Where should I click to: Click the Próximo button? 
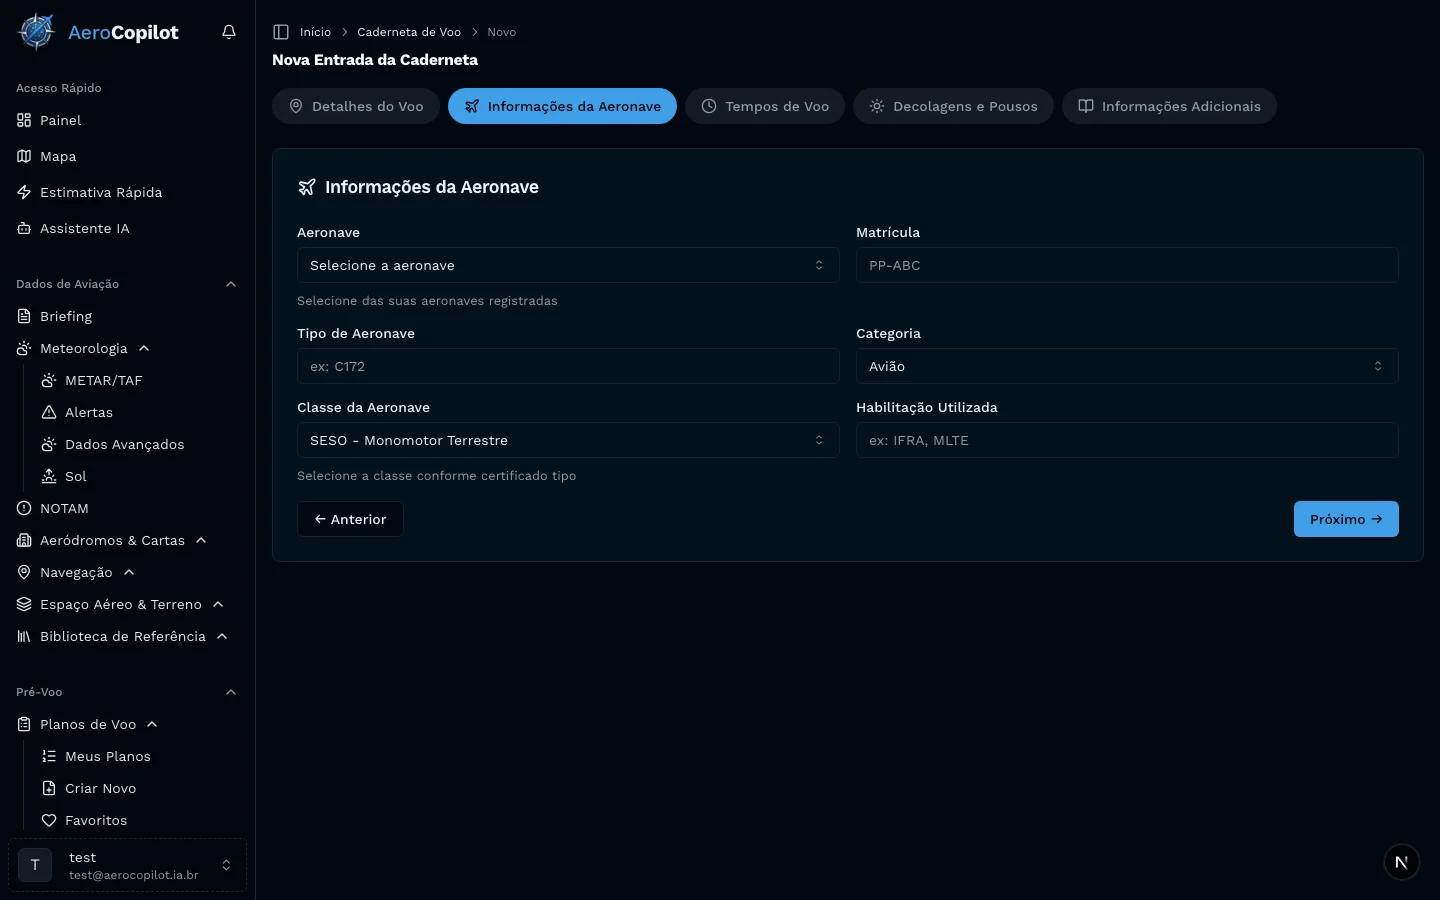[1345, 519]
